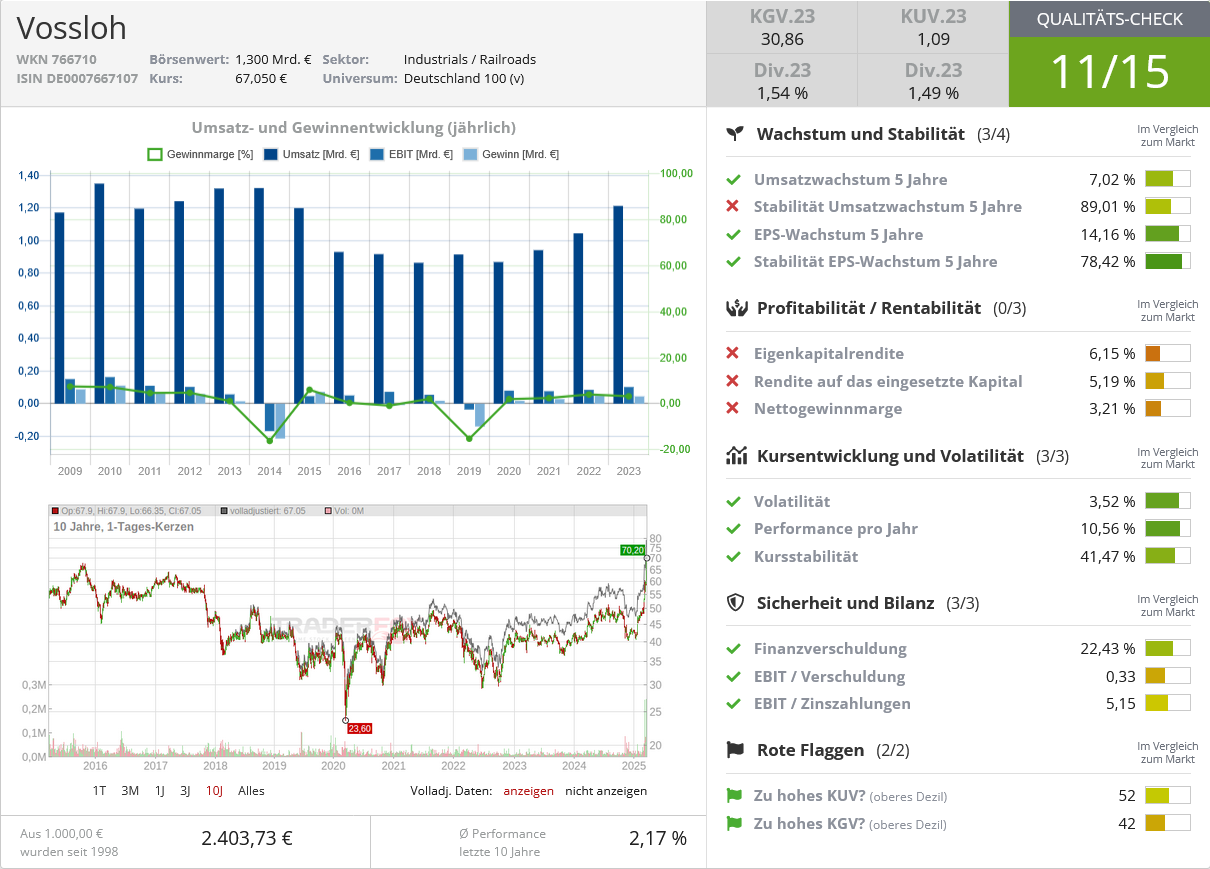Click the Industrials / Railroads sector value

(x=470, y=60)
